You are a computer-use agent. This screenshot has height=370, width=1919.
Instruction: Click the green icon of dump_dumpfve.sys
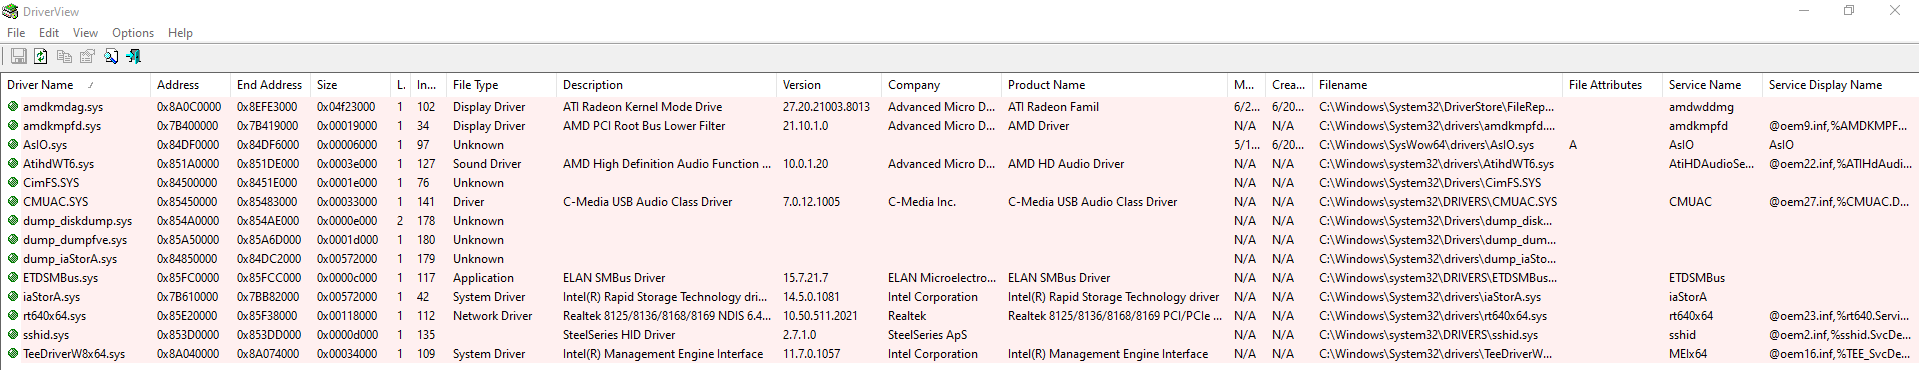coord(13,239)
